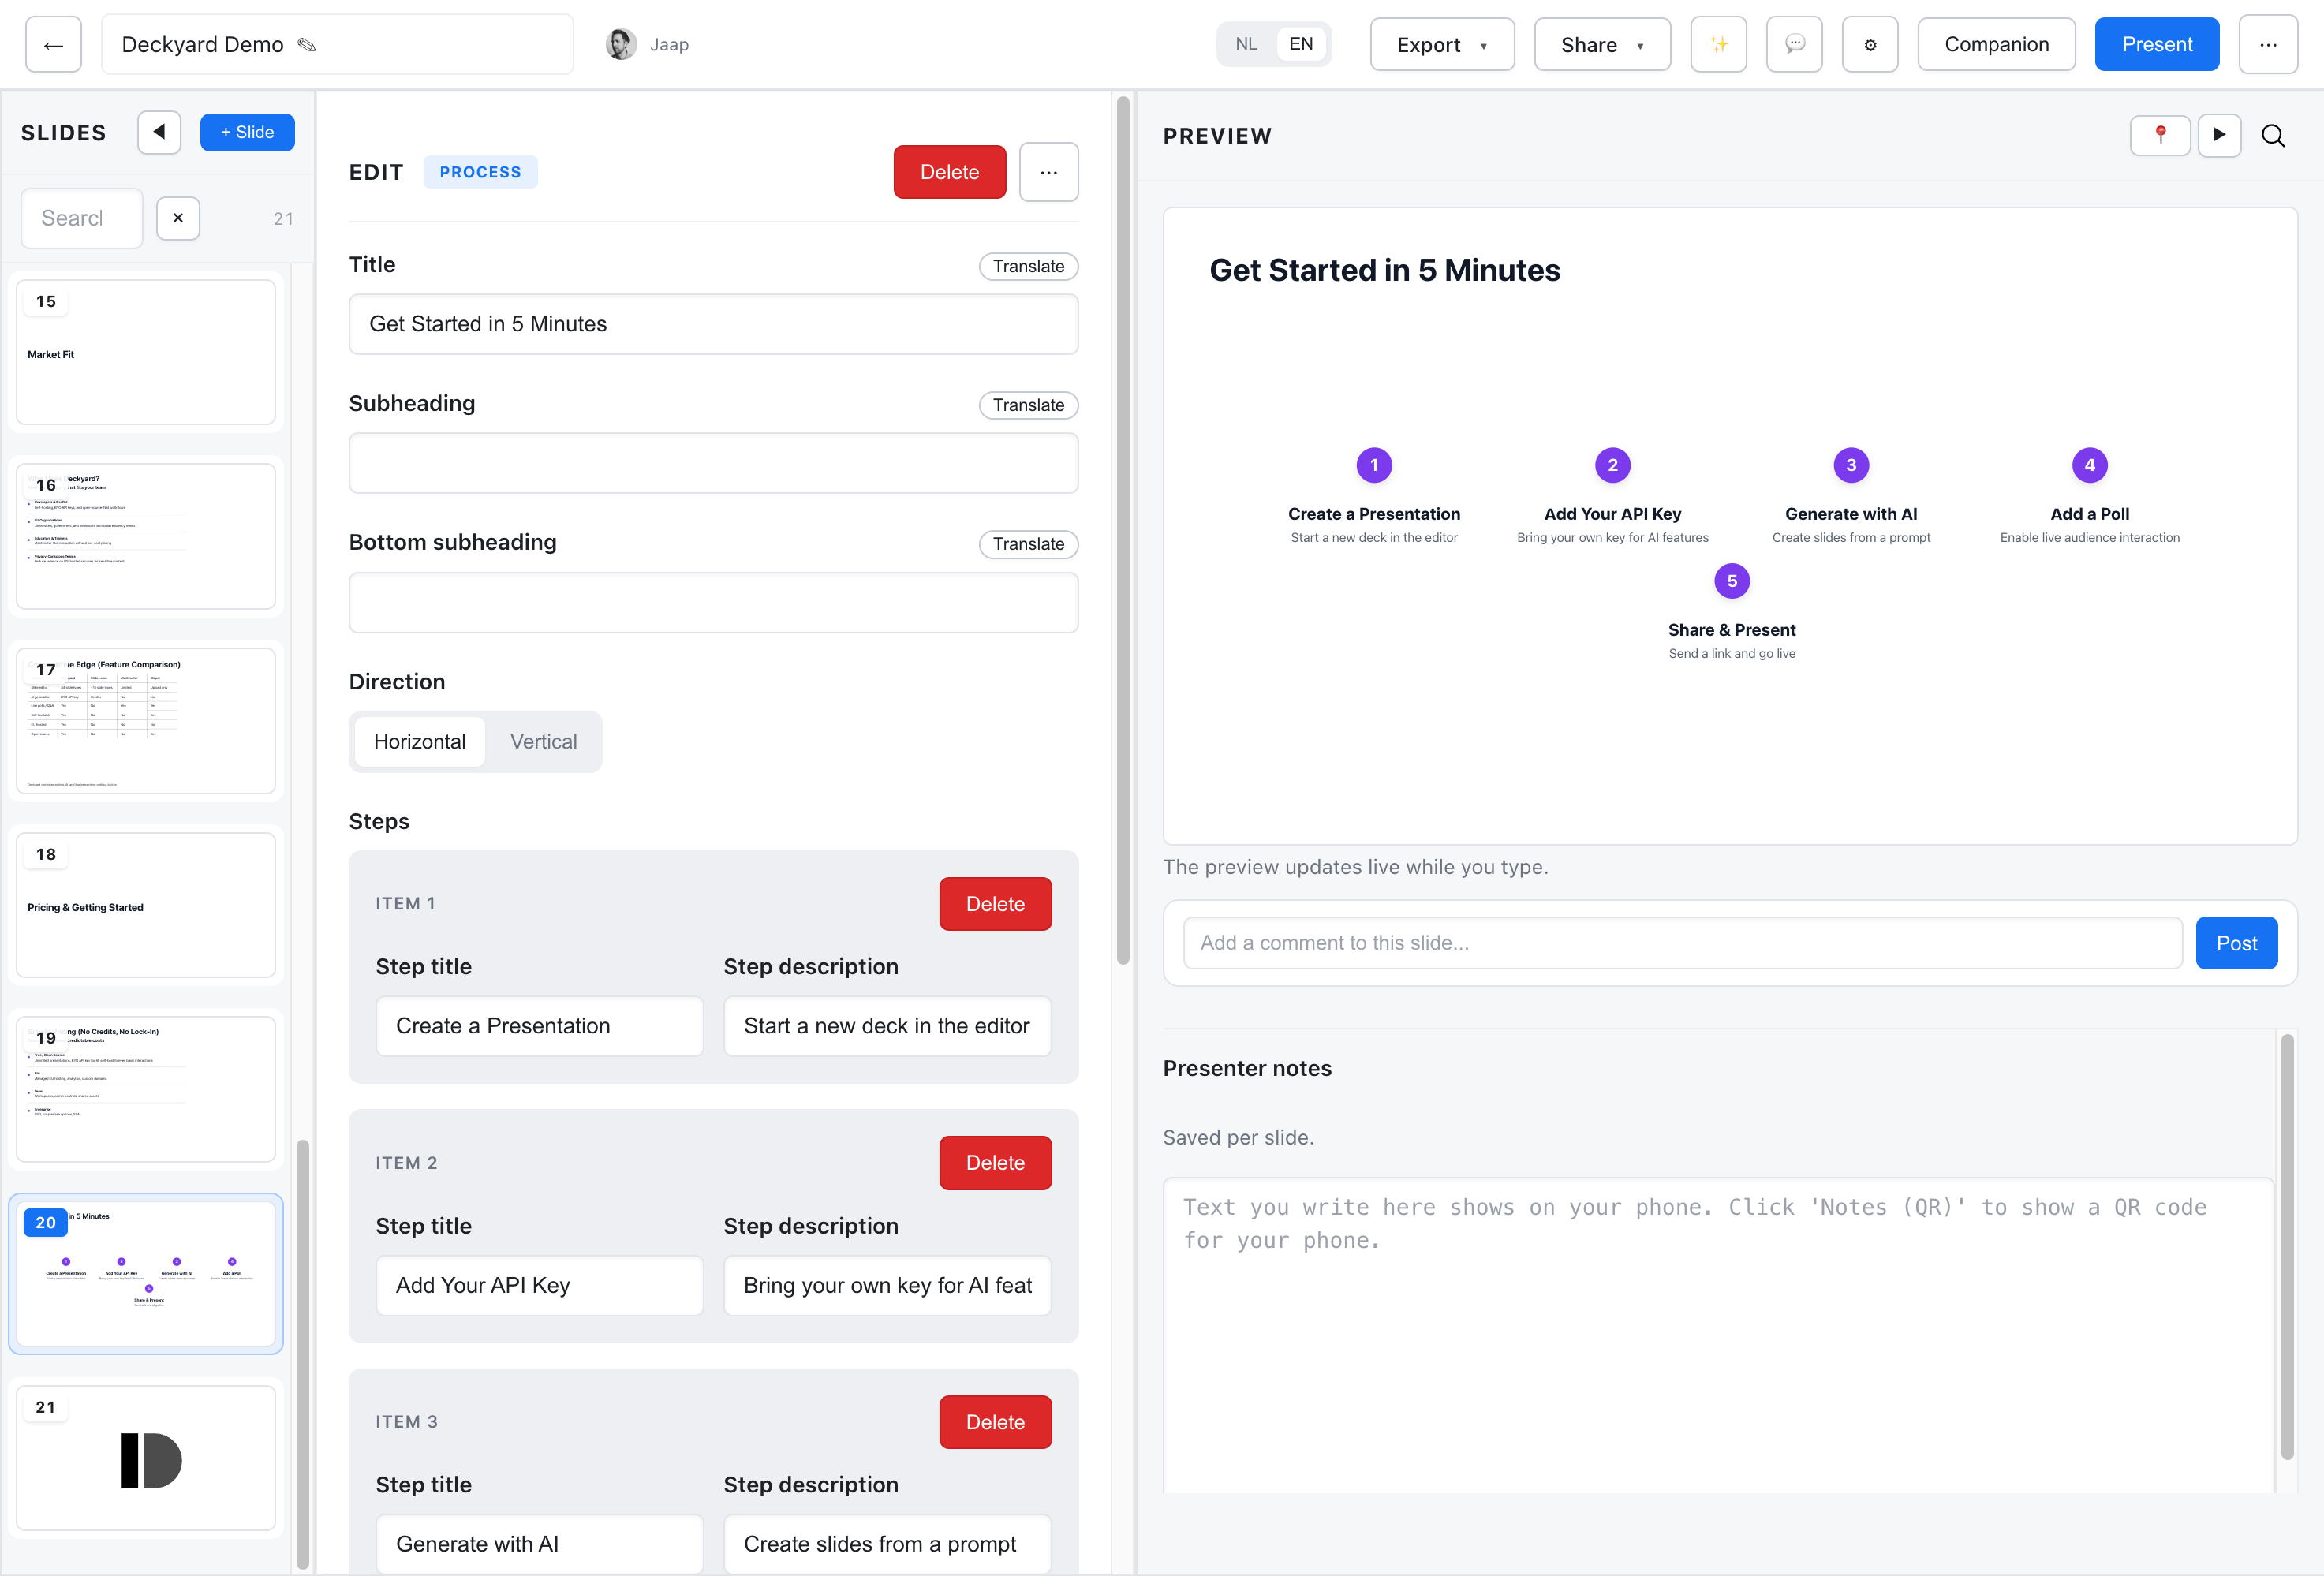Start presenting with Present button
The image size is (2324, 1576).
click(x=2157, y=45)
